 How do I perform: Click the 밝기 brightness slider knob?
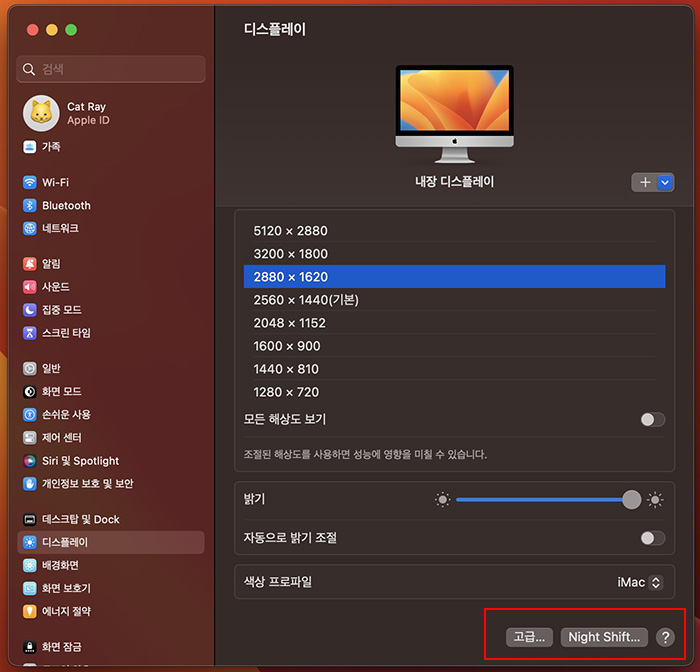(631, 500)
